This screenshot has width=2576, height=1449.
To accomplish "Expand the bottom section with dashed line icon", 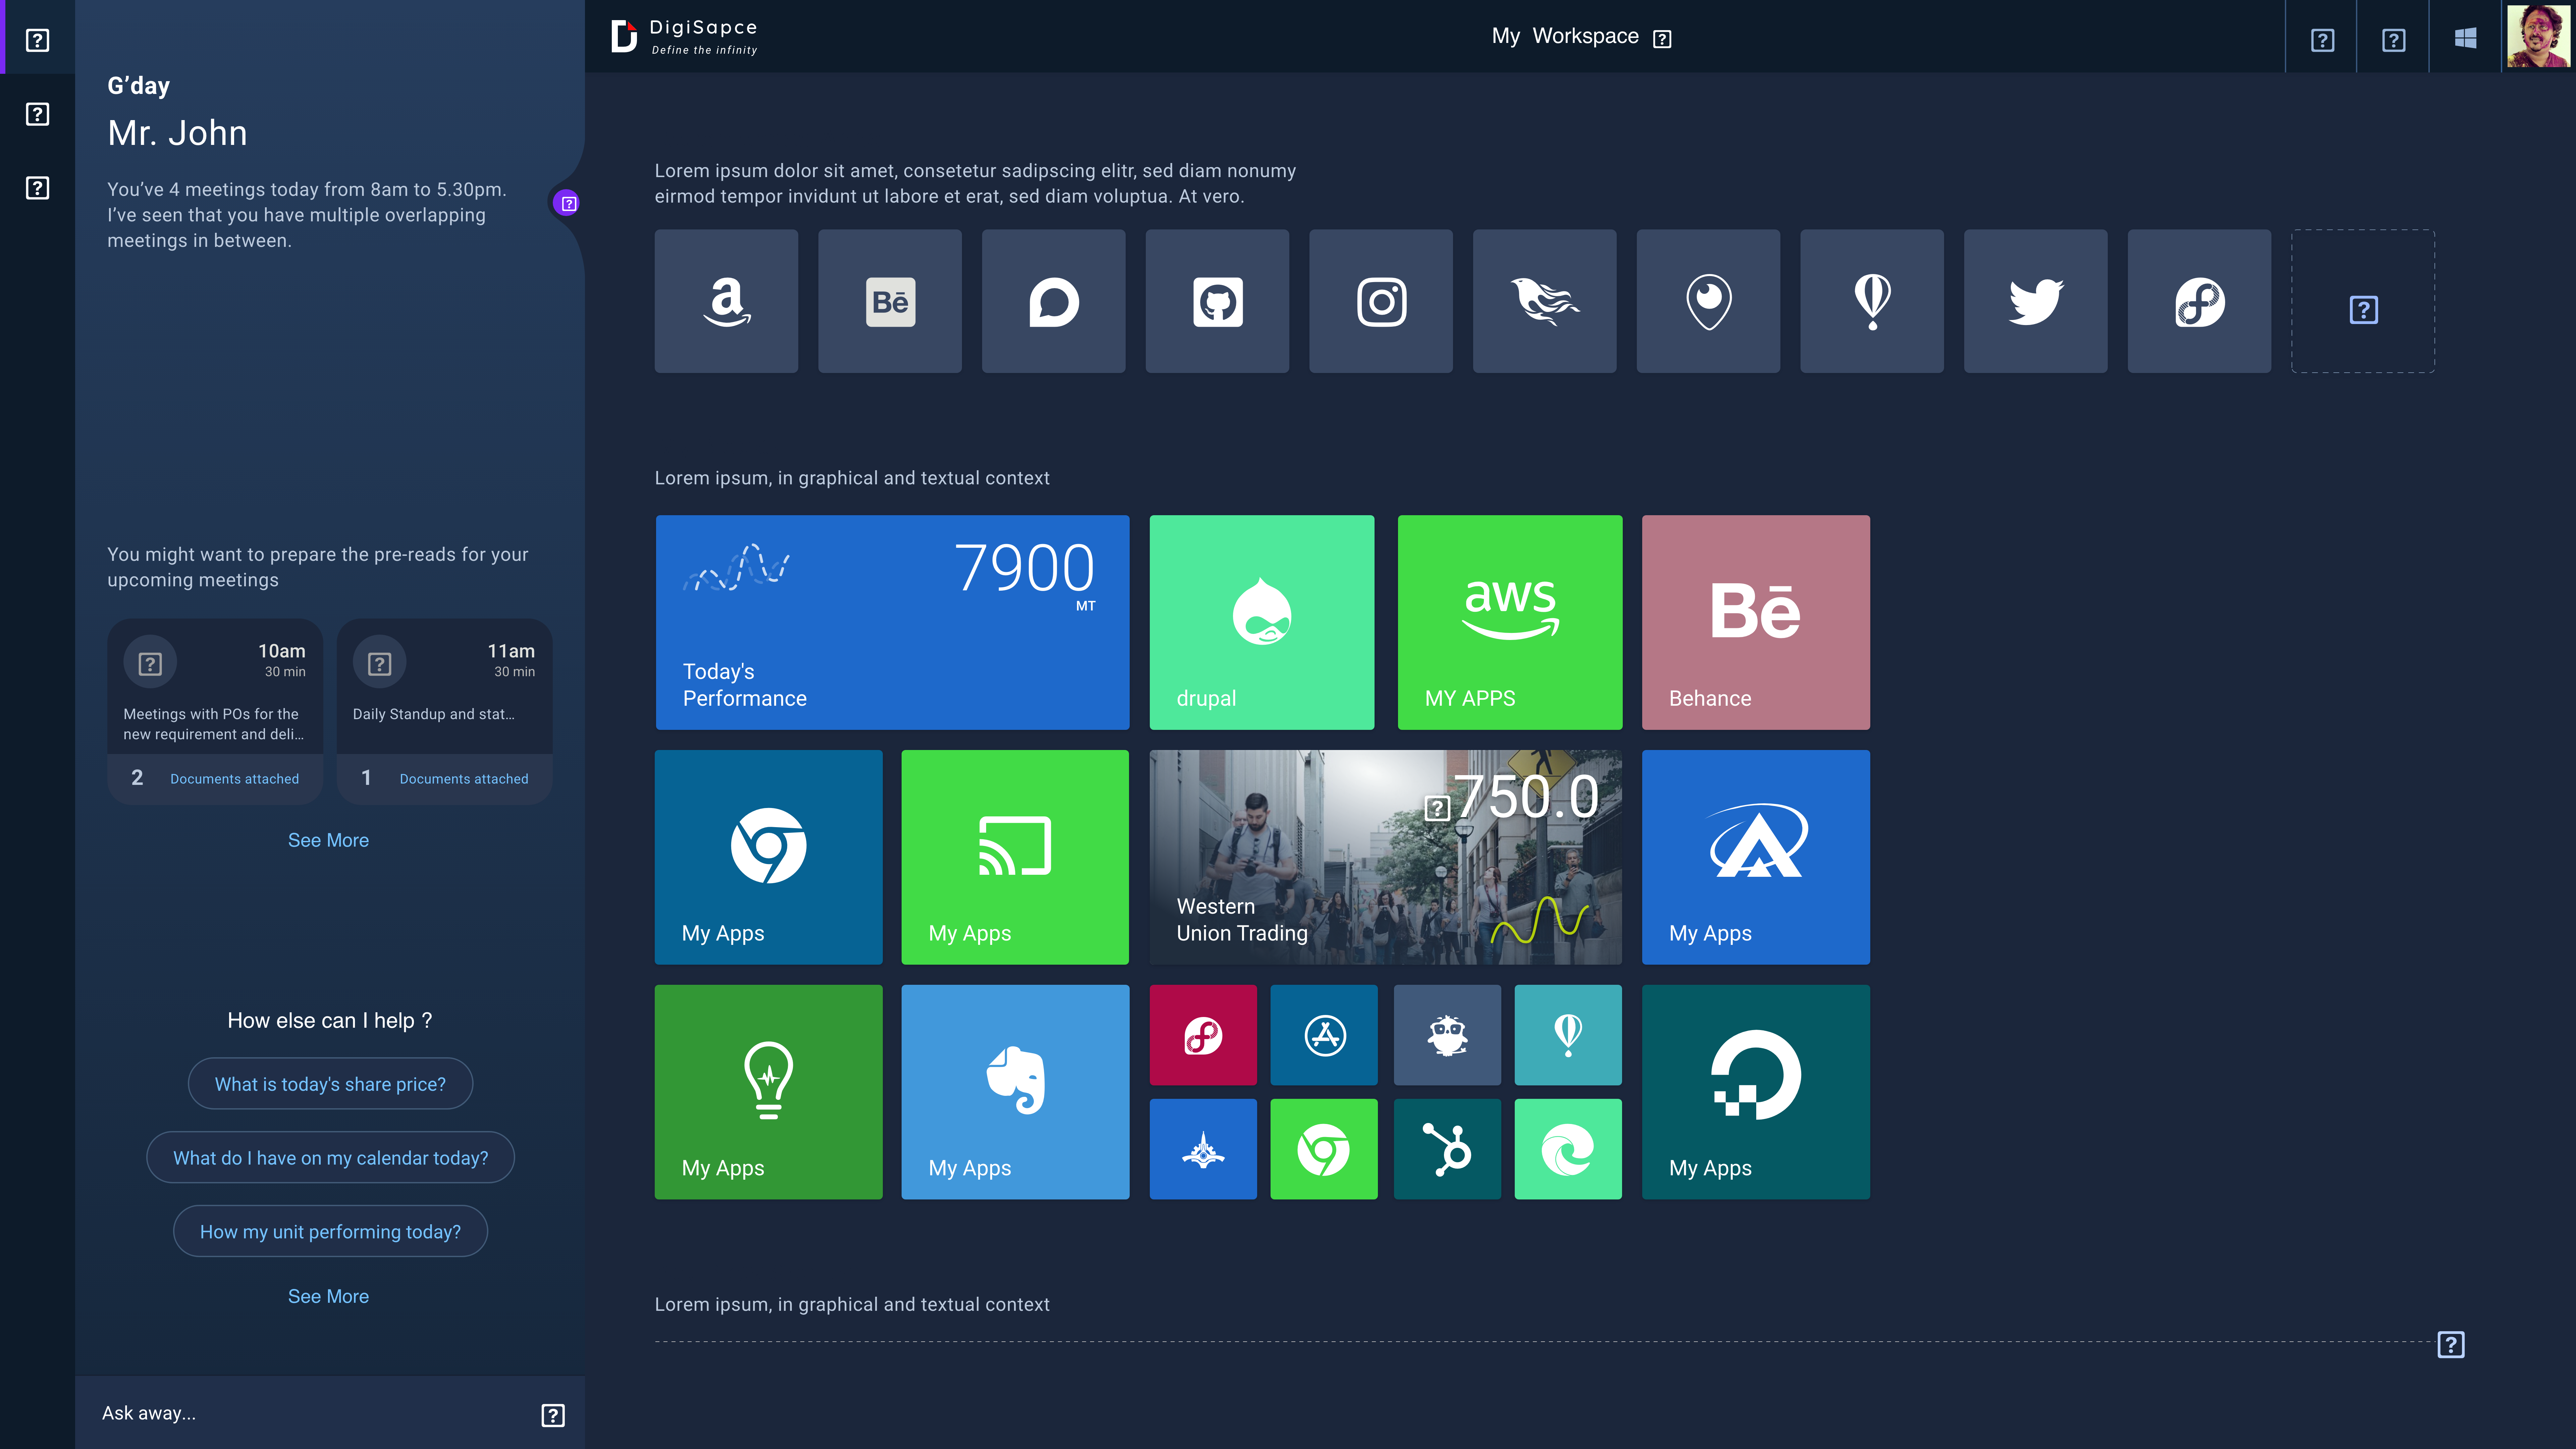I will pos(2451,1345).
